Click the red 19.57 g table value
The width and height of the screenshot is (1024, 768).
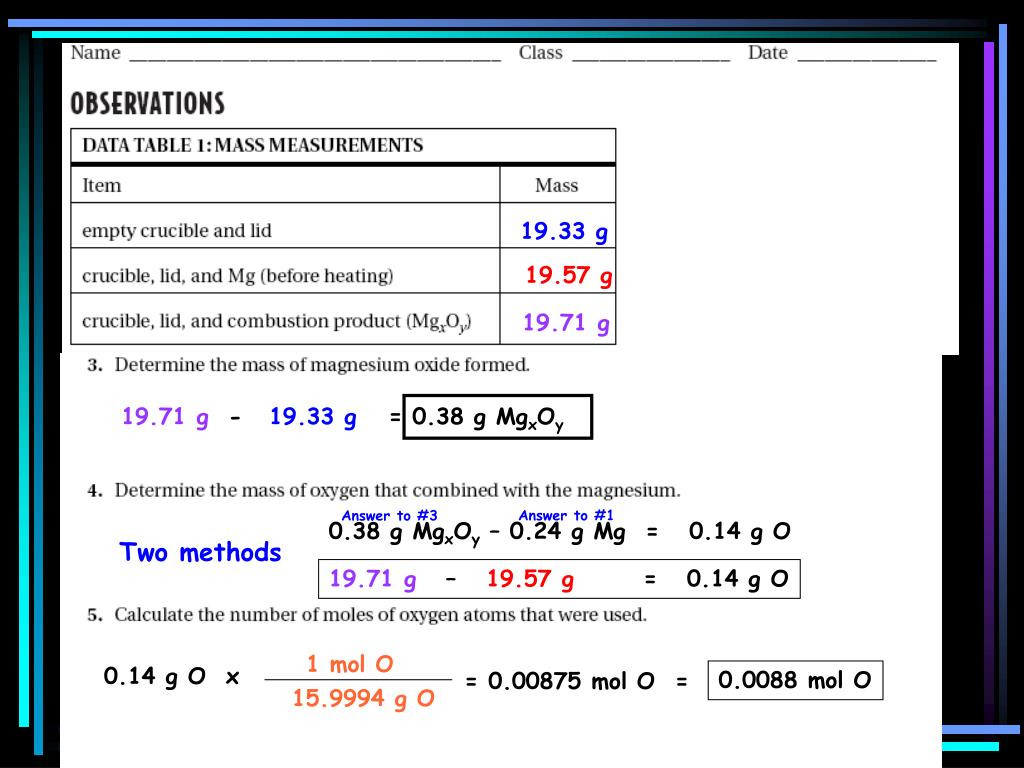pos(569,275)
